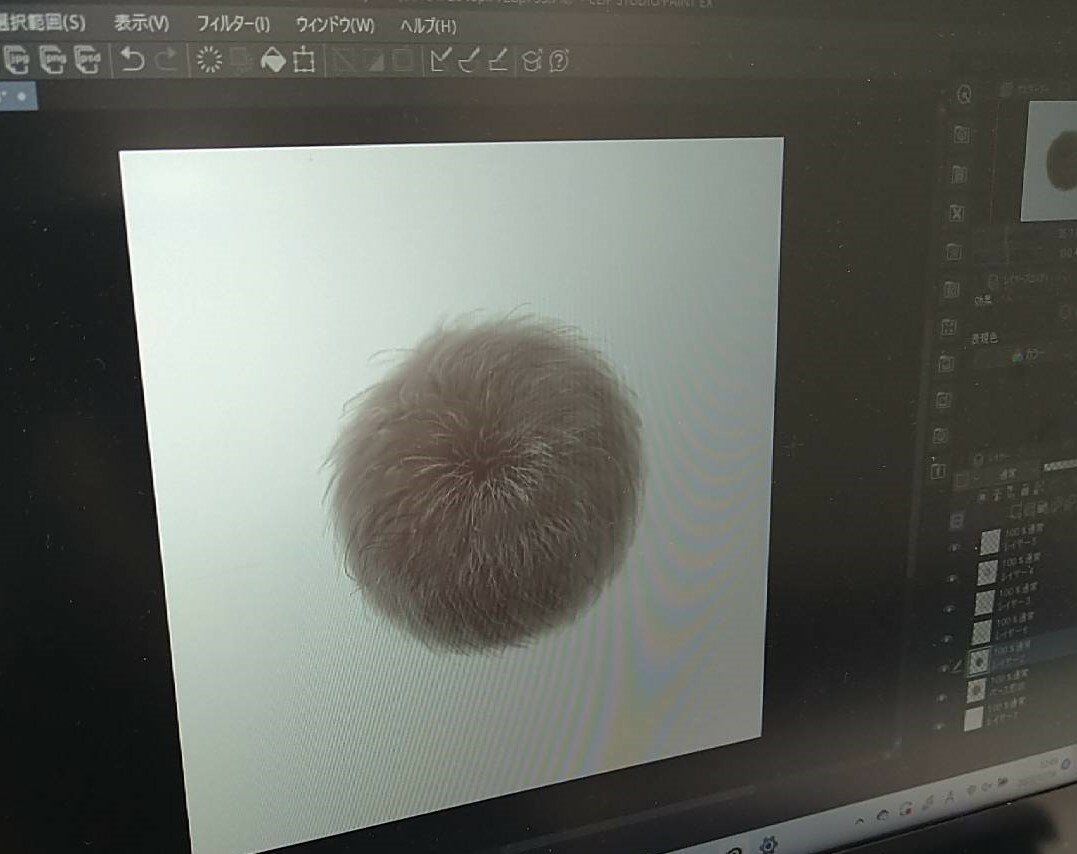Toggle Snap to Ruler icon

coord(440,60)
